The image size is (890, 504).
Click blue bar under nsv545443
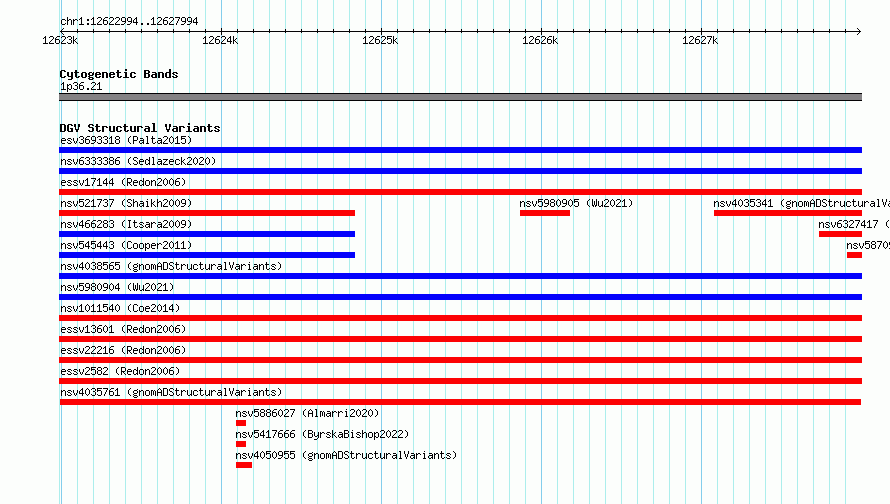[x=207, y=255]
